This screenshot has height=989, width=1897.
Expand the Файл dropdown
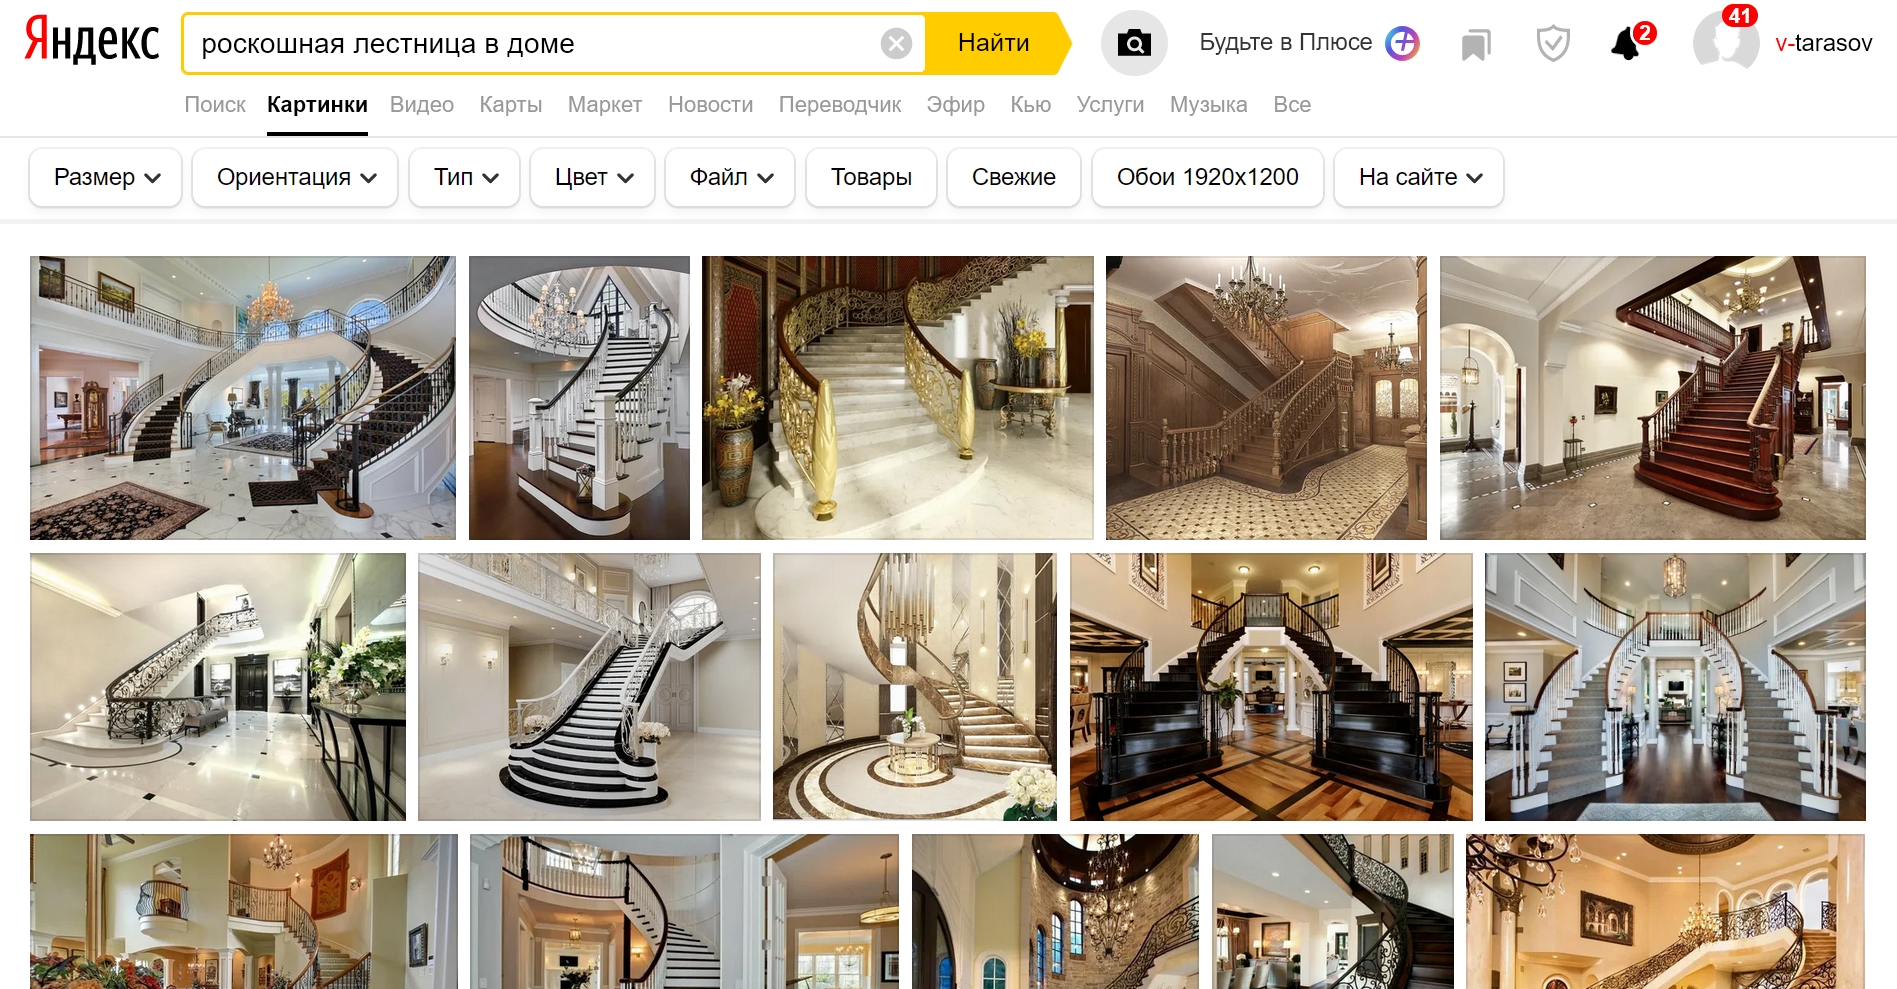730,177
